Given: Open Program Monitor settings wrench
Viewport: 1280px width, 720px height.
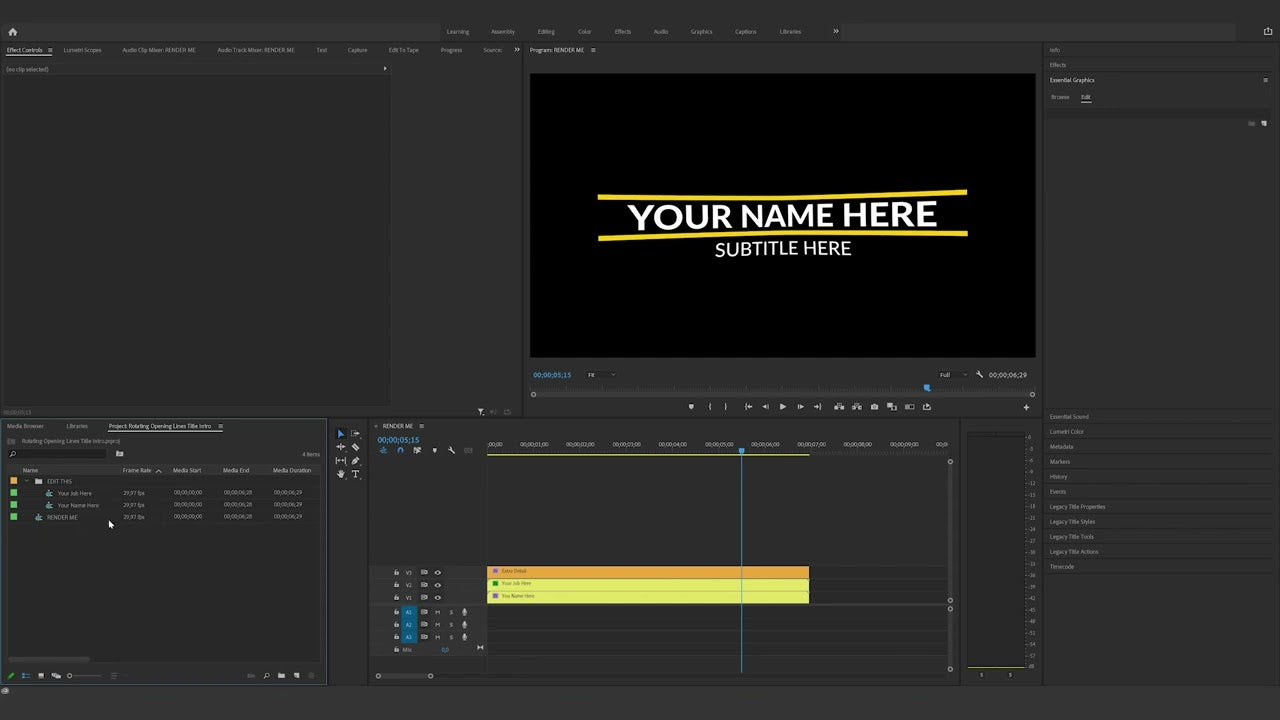Looking at the screenshot, I should click(979, 375).
